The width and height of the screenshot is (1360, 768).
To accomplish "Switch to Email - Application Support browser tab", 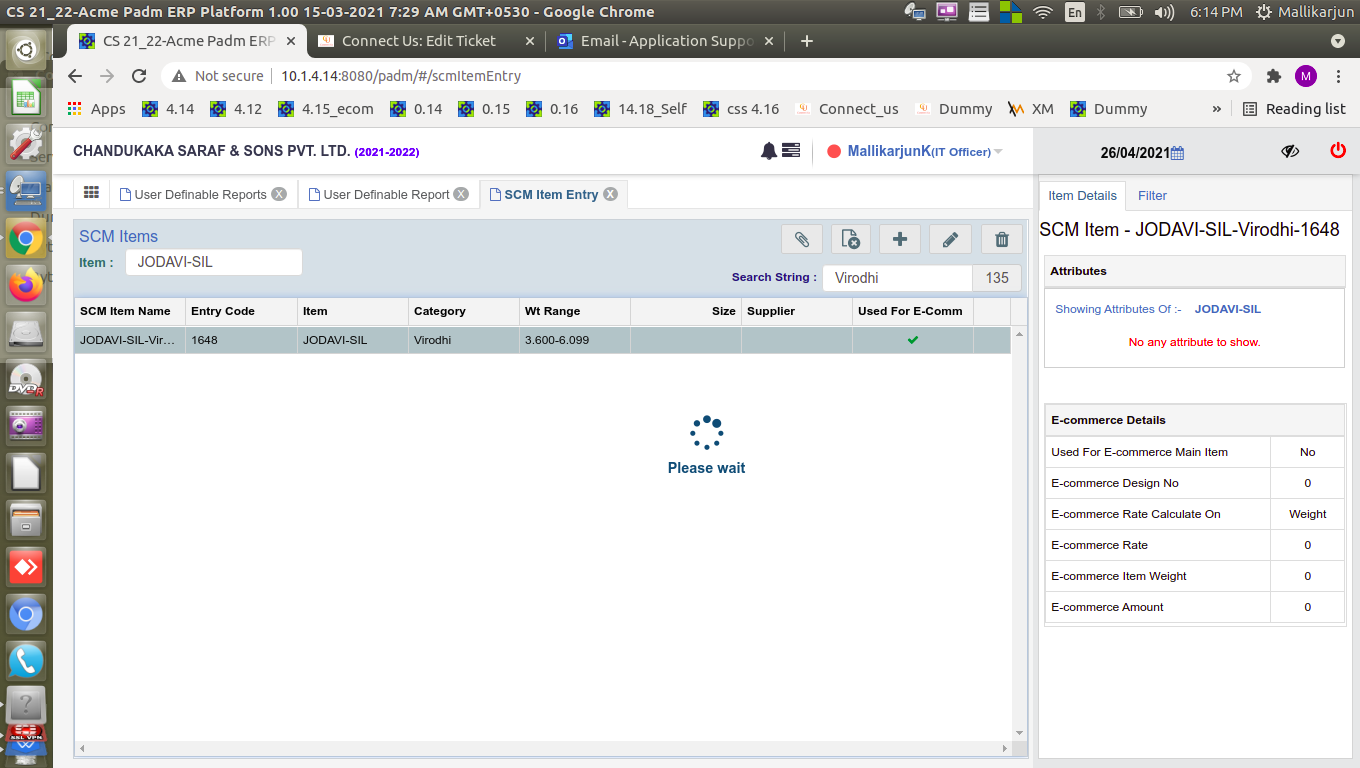I will point(667,41).
